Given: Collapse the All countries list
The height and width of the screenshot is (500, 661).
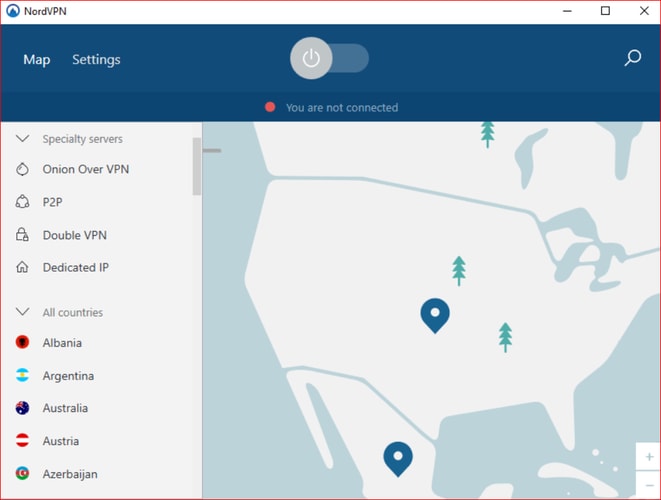Looking at the screenshot, I should coord(22,312).
